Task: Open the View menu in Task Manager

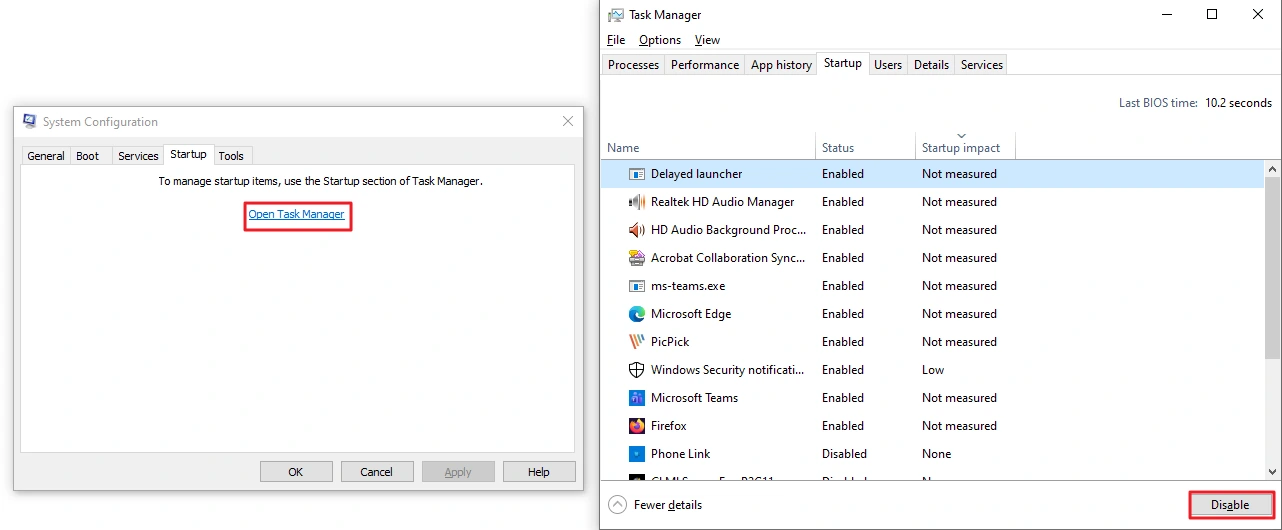Action: tap(707, 40)
